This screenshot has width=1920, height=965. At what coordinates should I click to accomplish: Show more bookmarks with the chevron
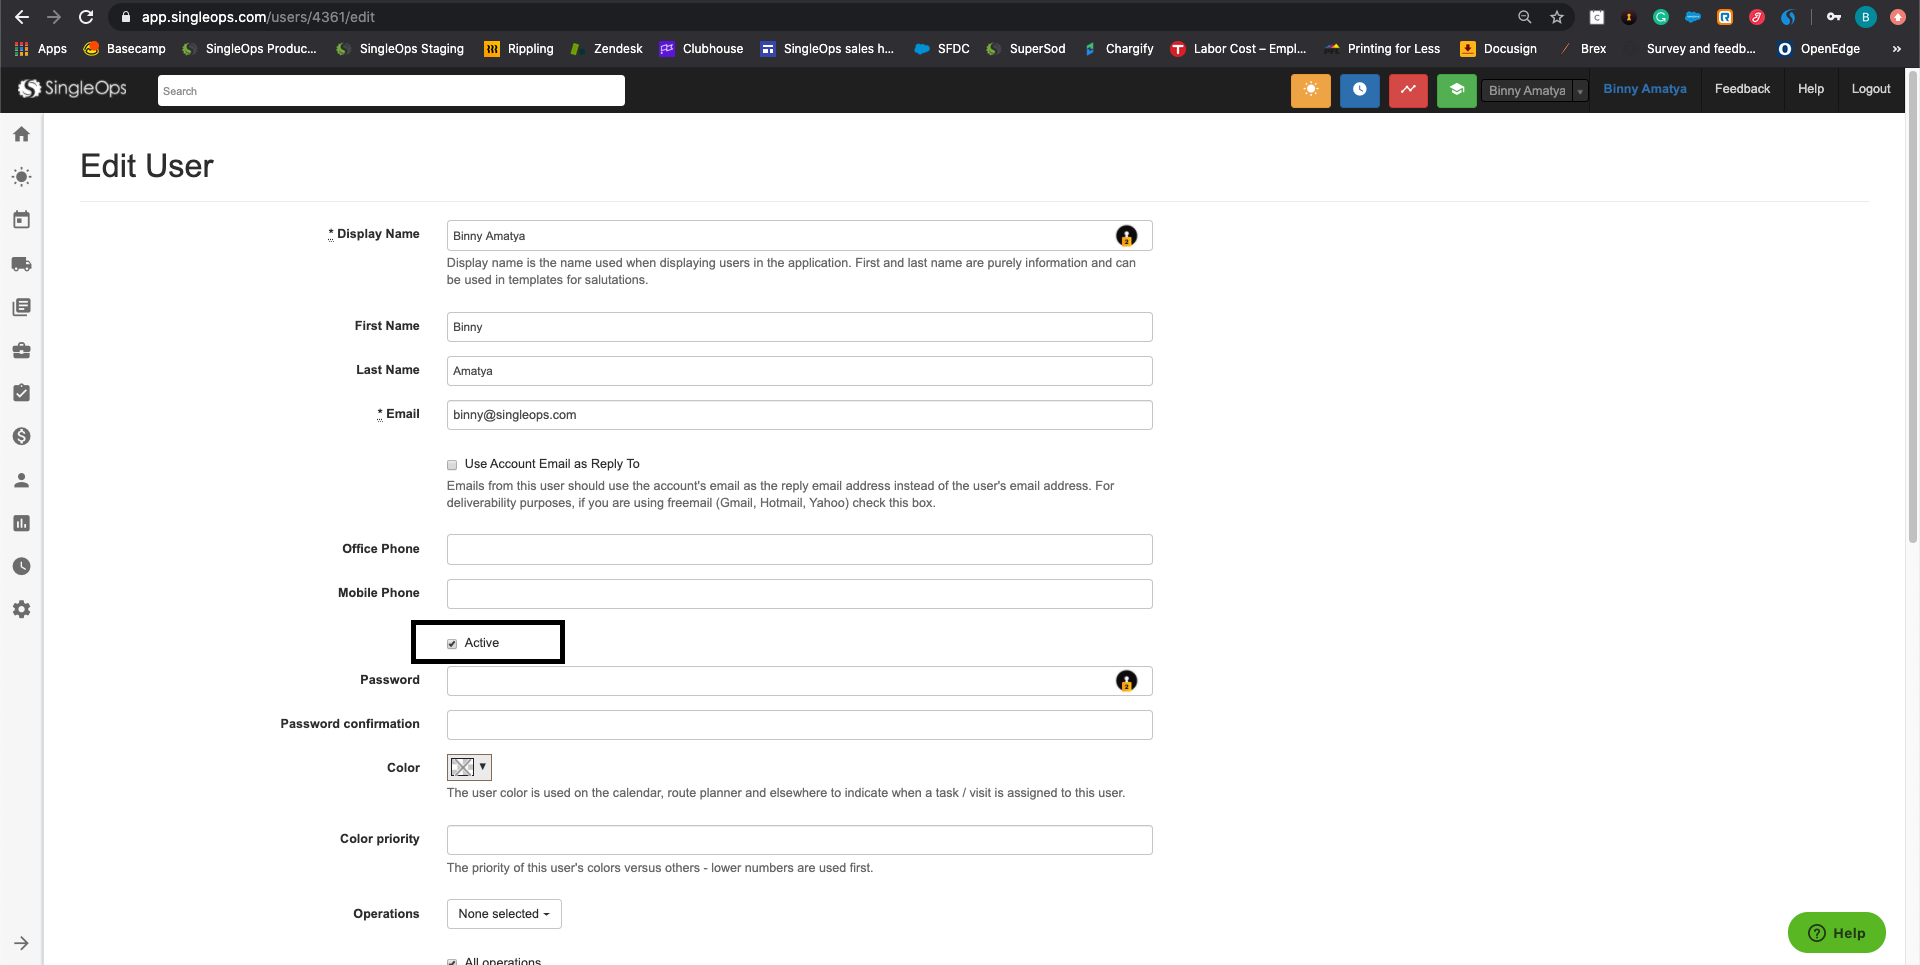point(1896,49)
